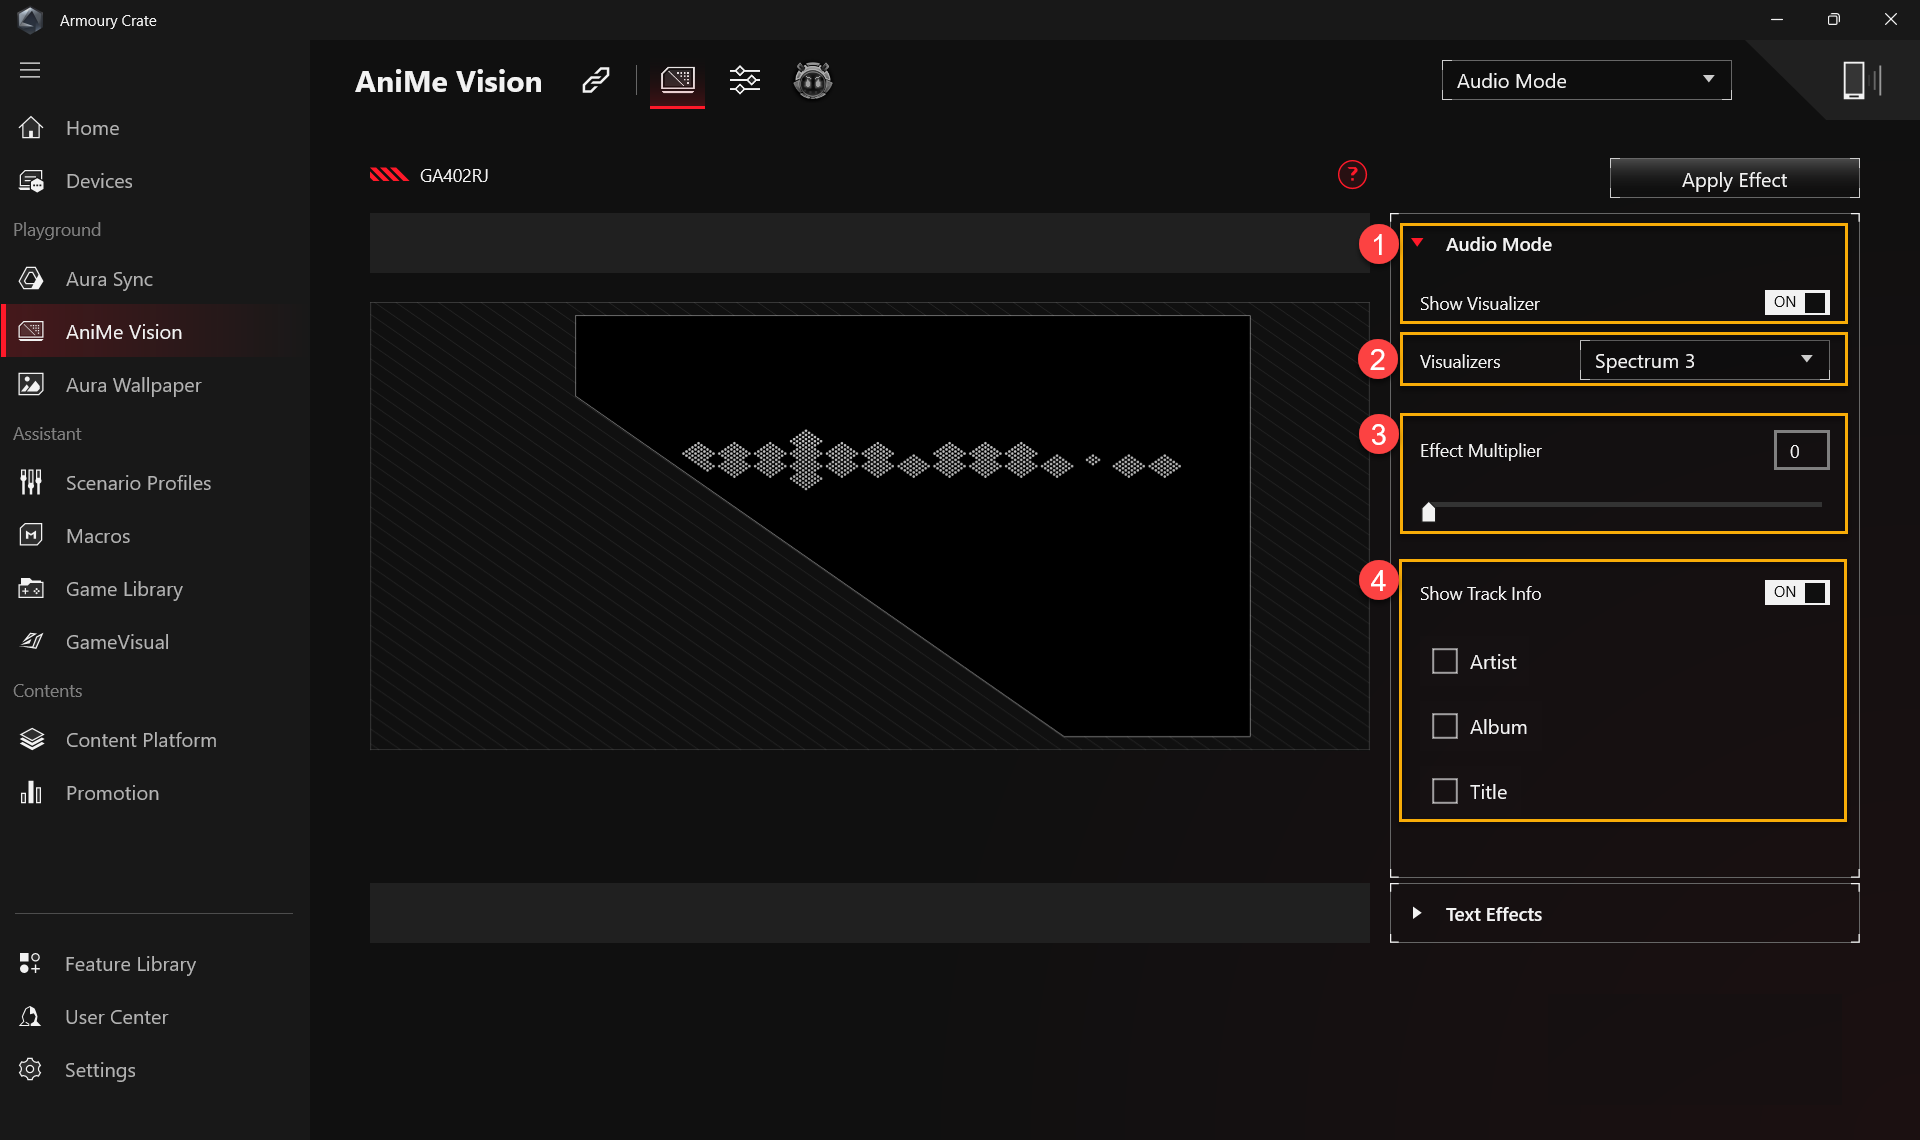Check the Artist checkbox
This screenshot has height=1140, width=1920.
1444,661
